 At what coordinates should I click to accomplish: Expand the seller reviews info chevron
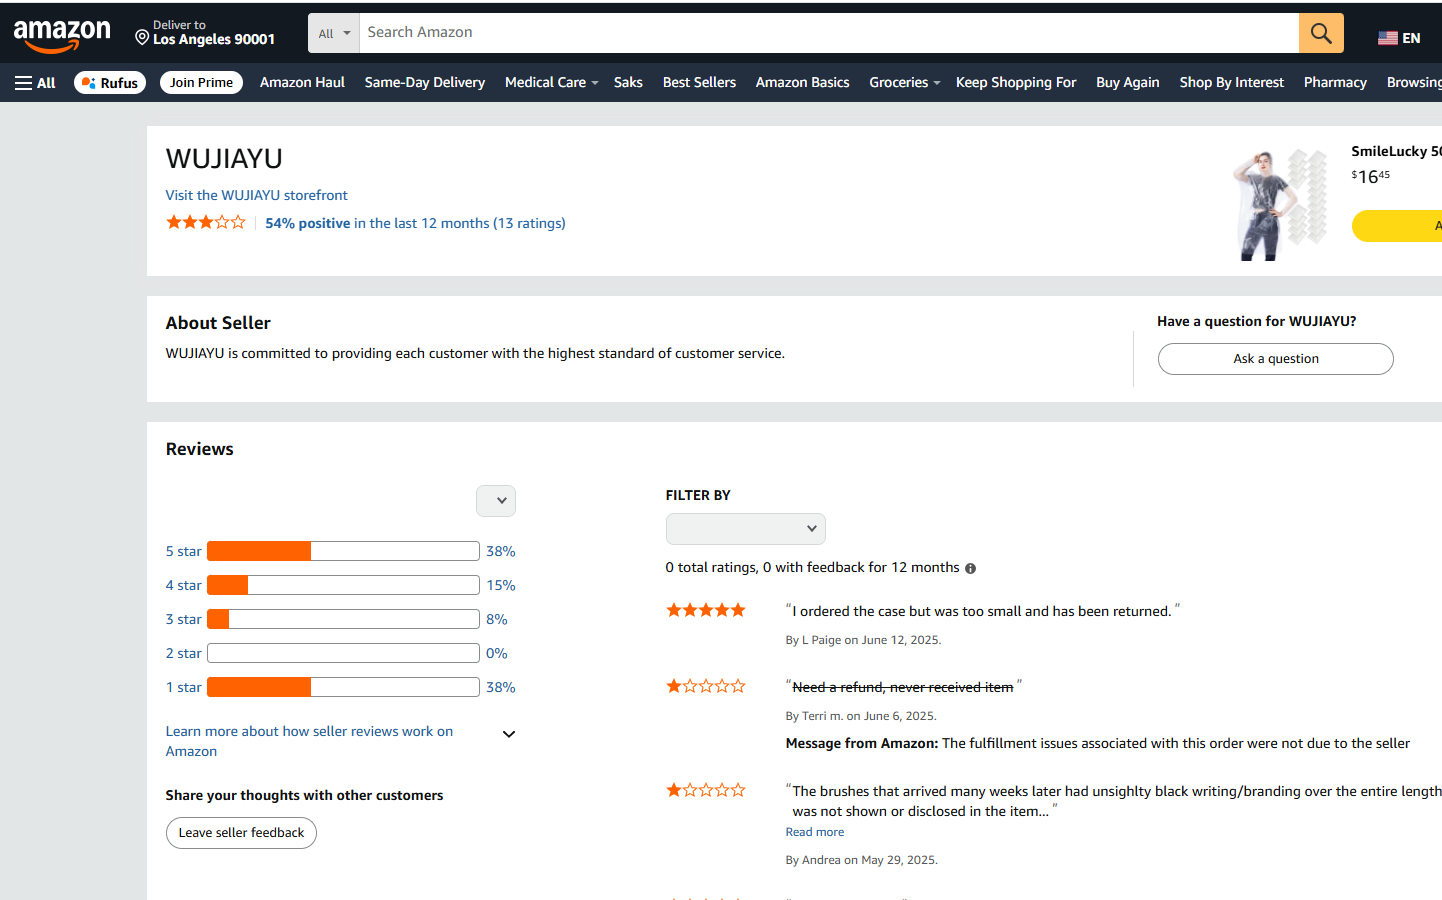pyautogui.click(x=509, y=734)
